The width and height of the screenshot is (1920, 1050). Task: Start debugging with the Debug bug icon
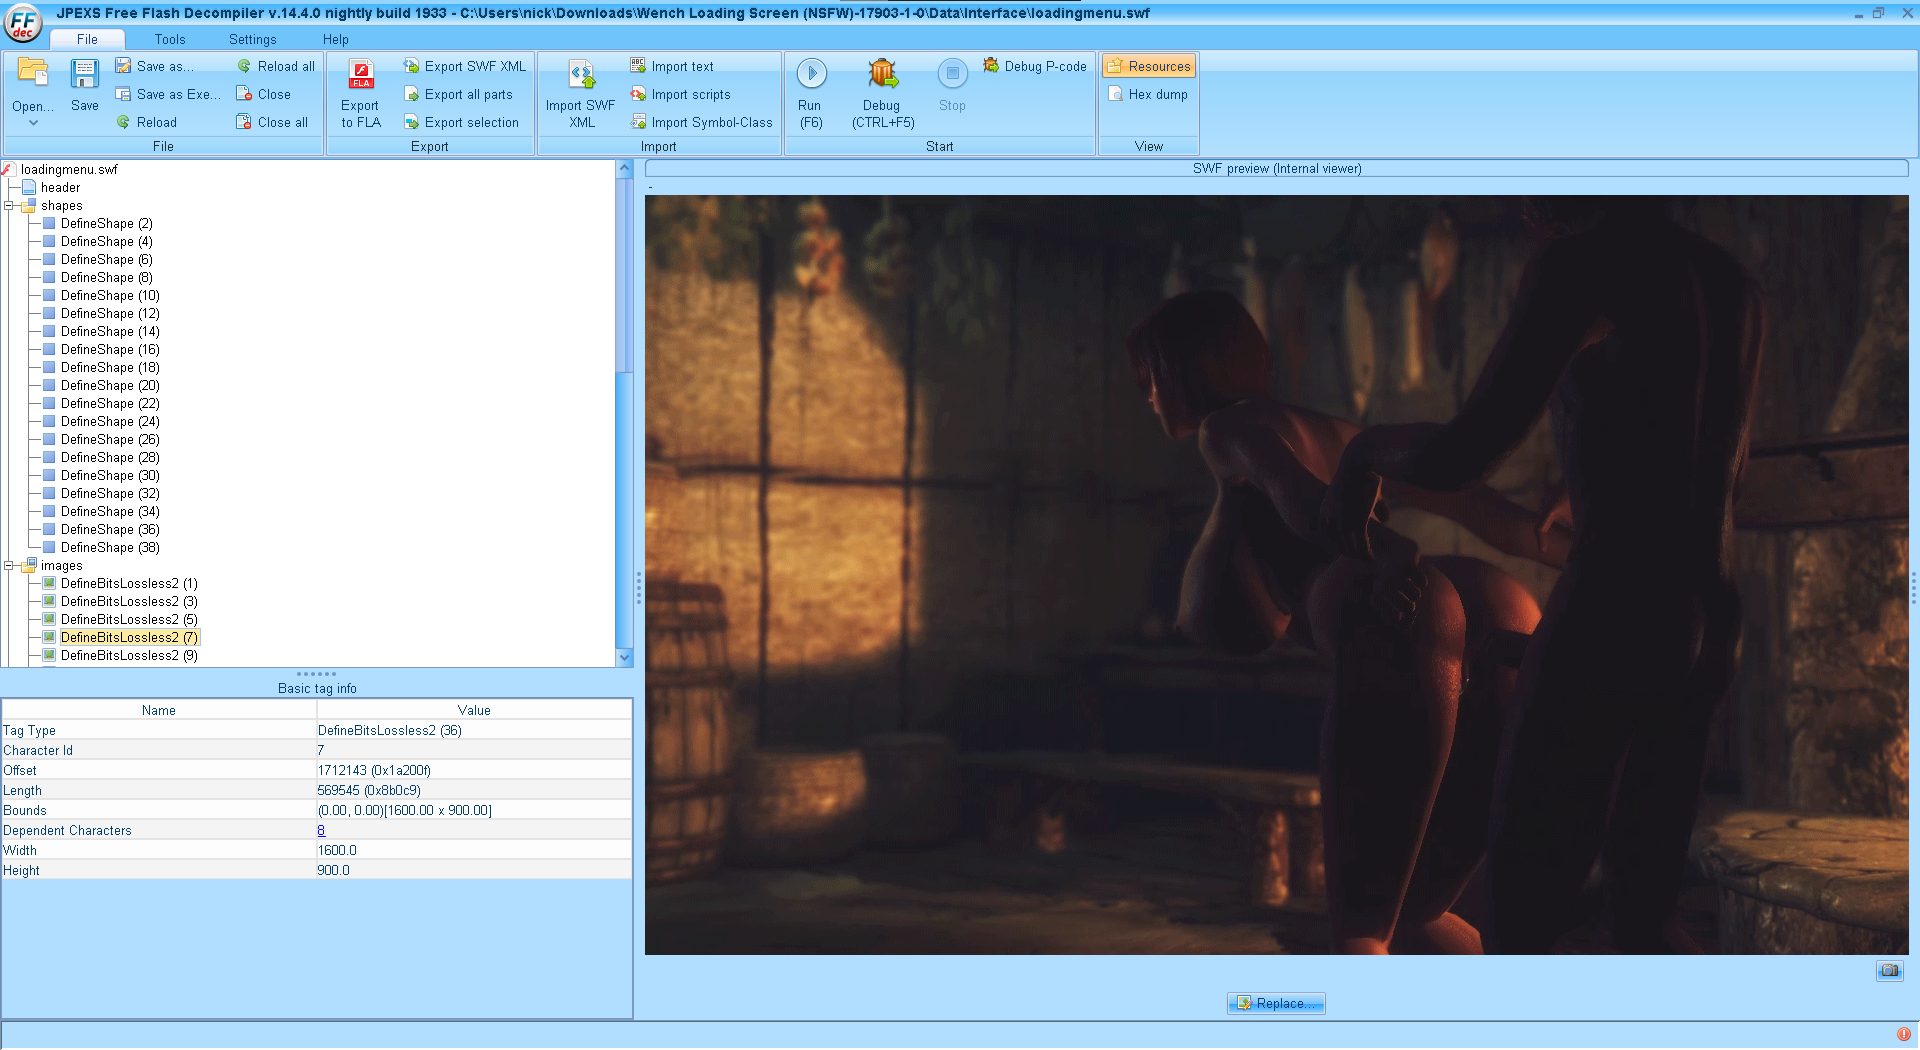tap(883, 74)
